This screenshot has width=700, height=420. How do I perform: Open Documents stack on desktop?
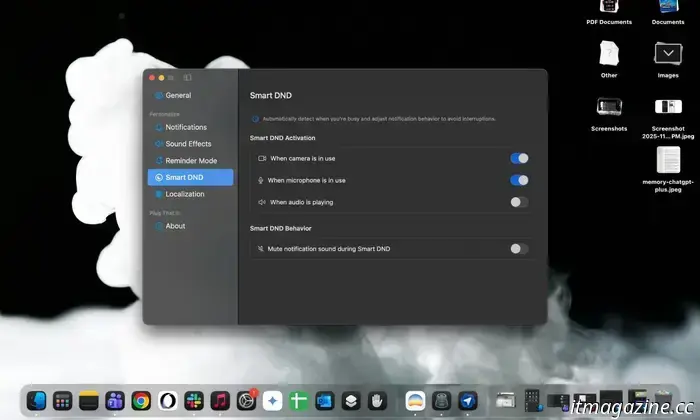pos(668,12)
